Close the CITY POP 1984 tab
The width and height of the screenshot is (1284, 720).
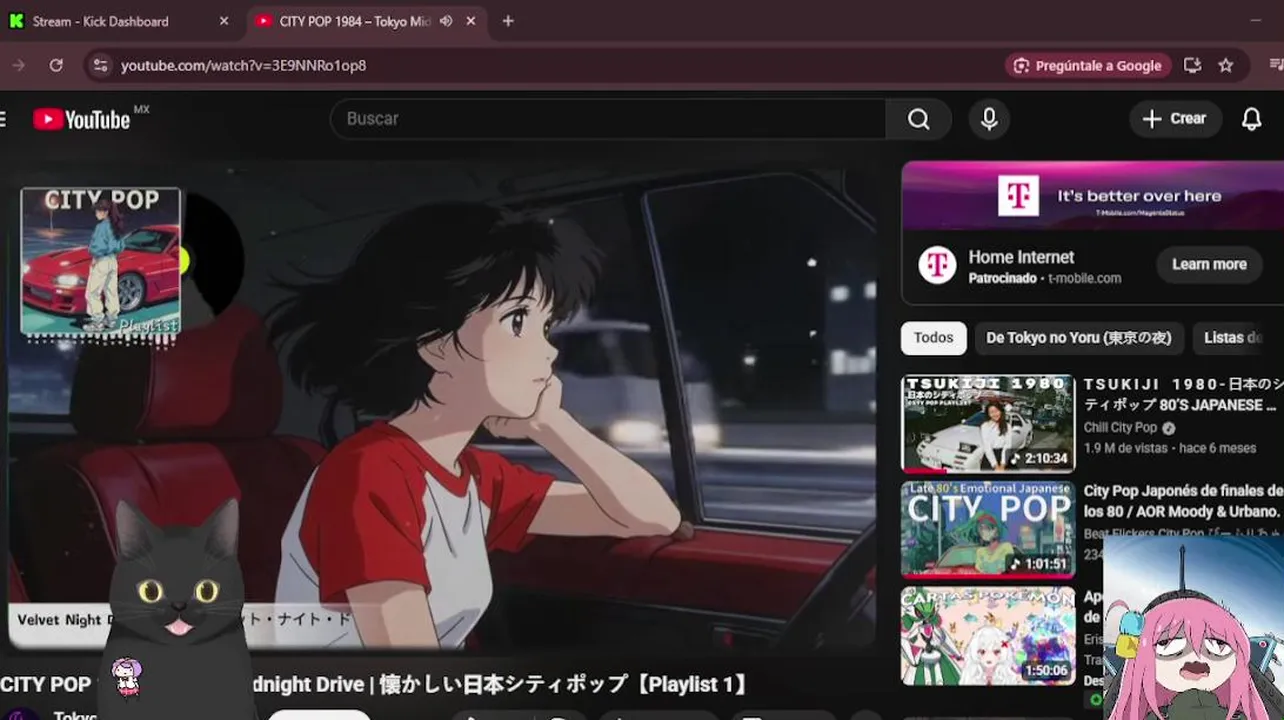point(471,21)
